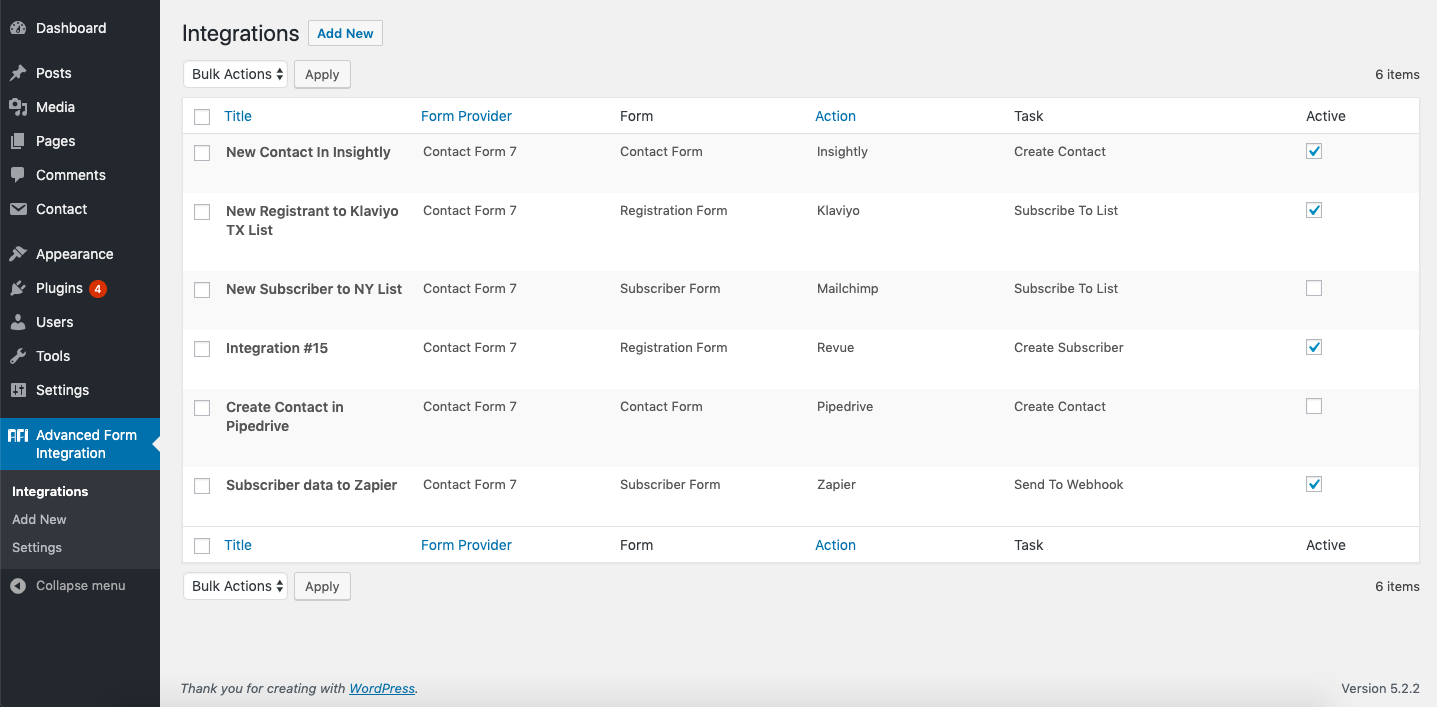
Task: Open the bottom Bulk Actions dropdown
Action: 235,586
